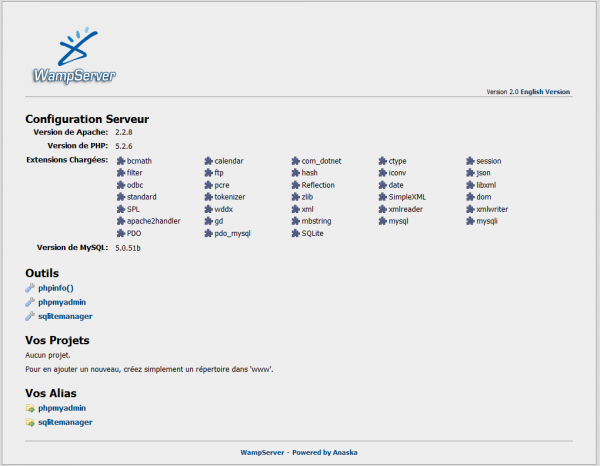Click the wrench icon beside phpinfo()
Image resolution: width=600 pixels, height=466 pixels.
(x=30, y=288)
